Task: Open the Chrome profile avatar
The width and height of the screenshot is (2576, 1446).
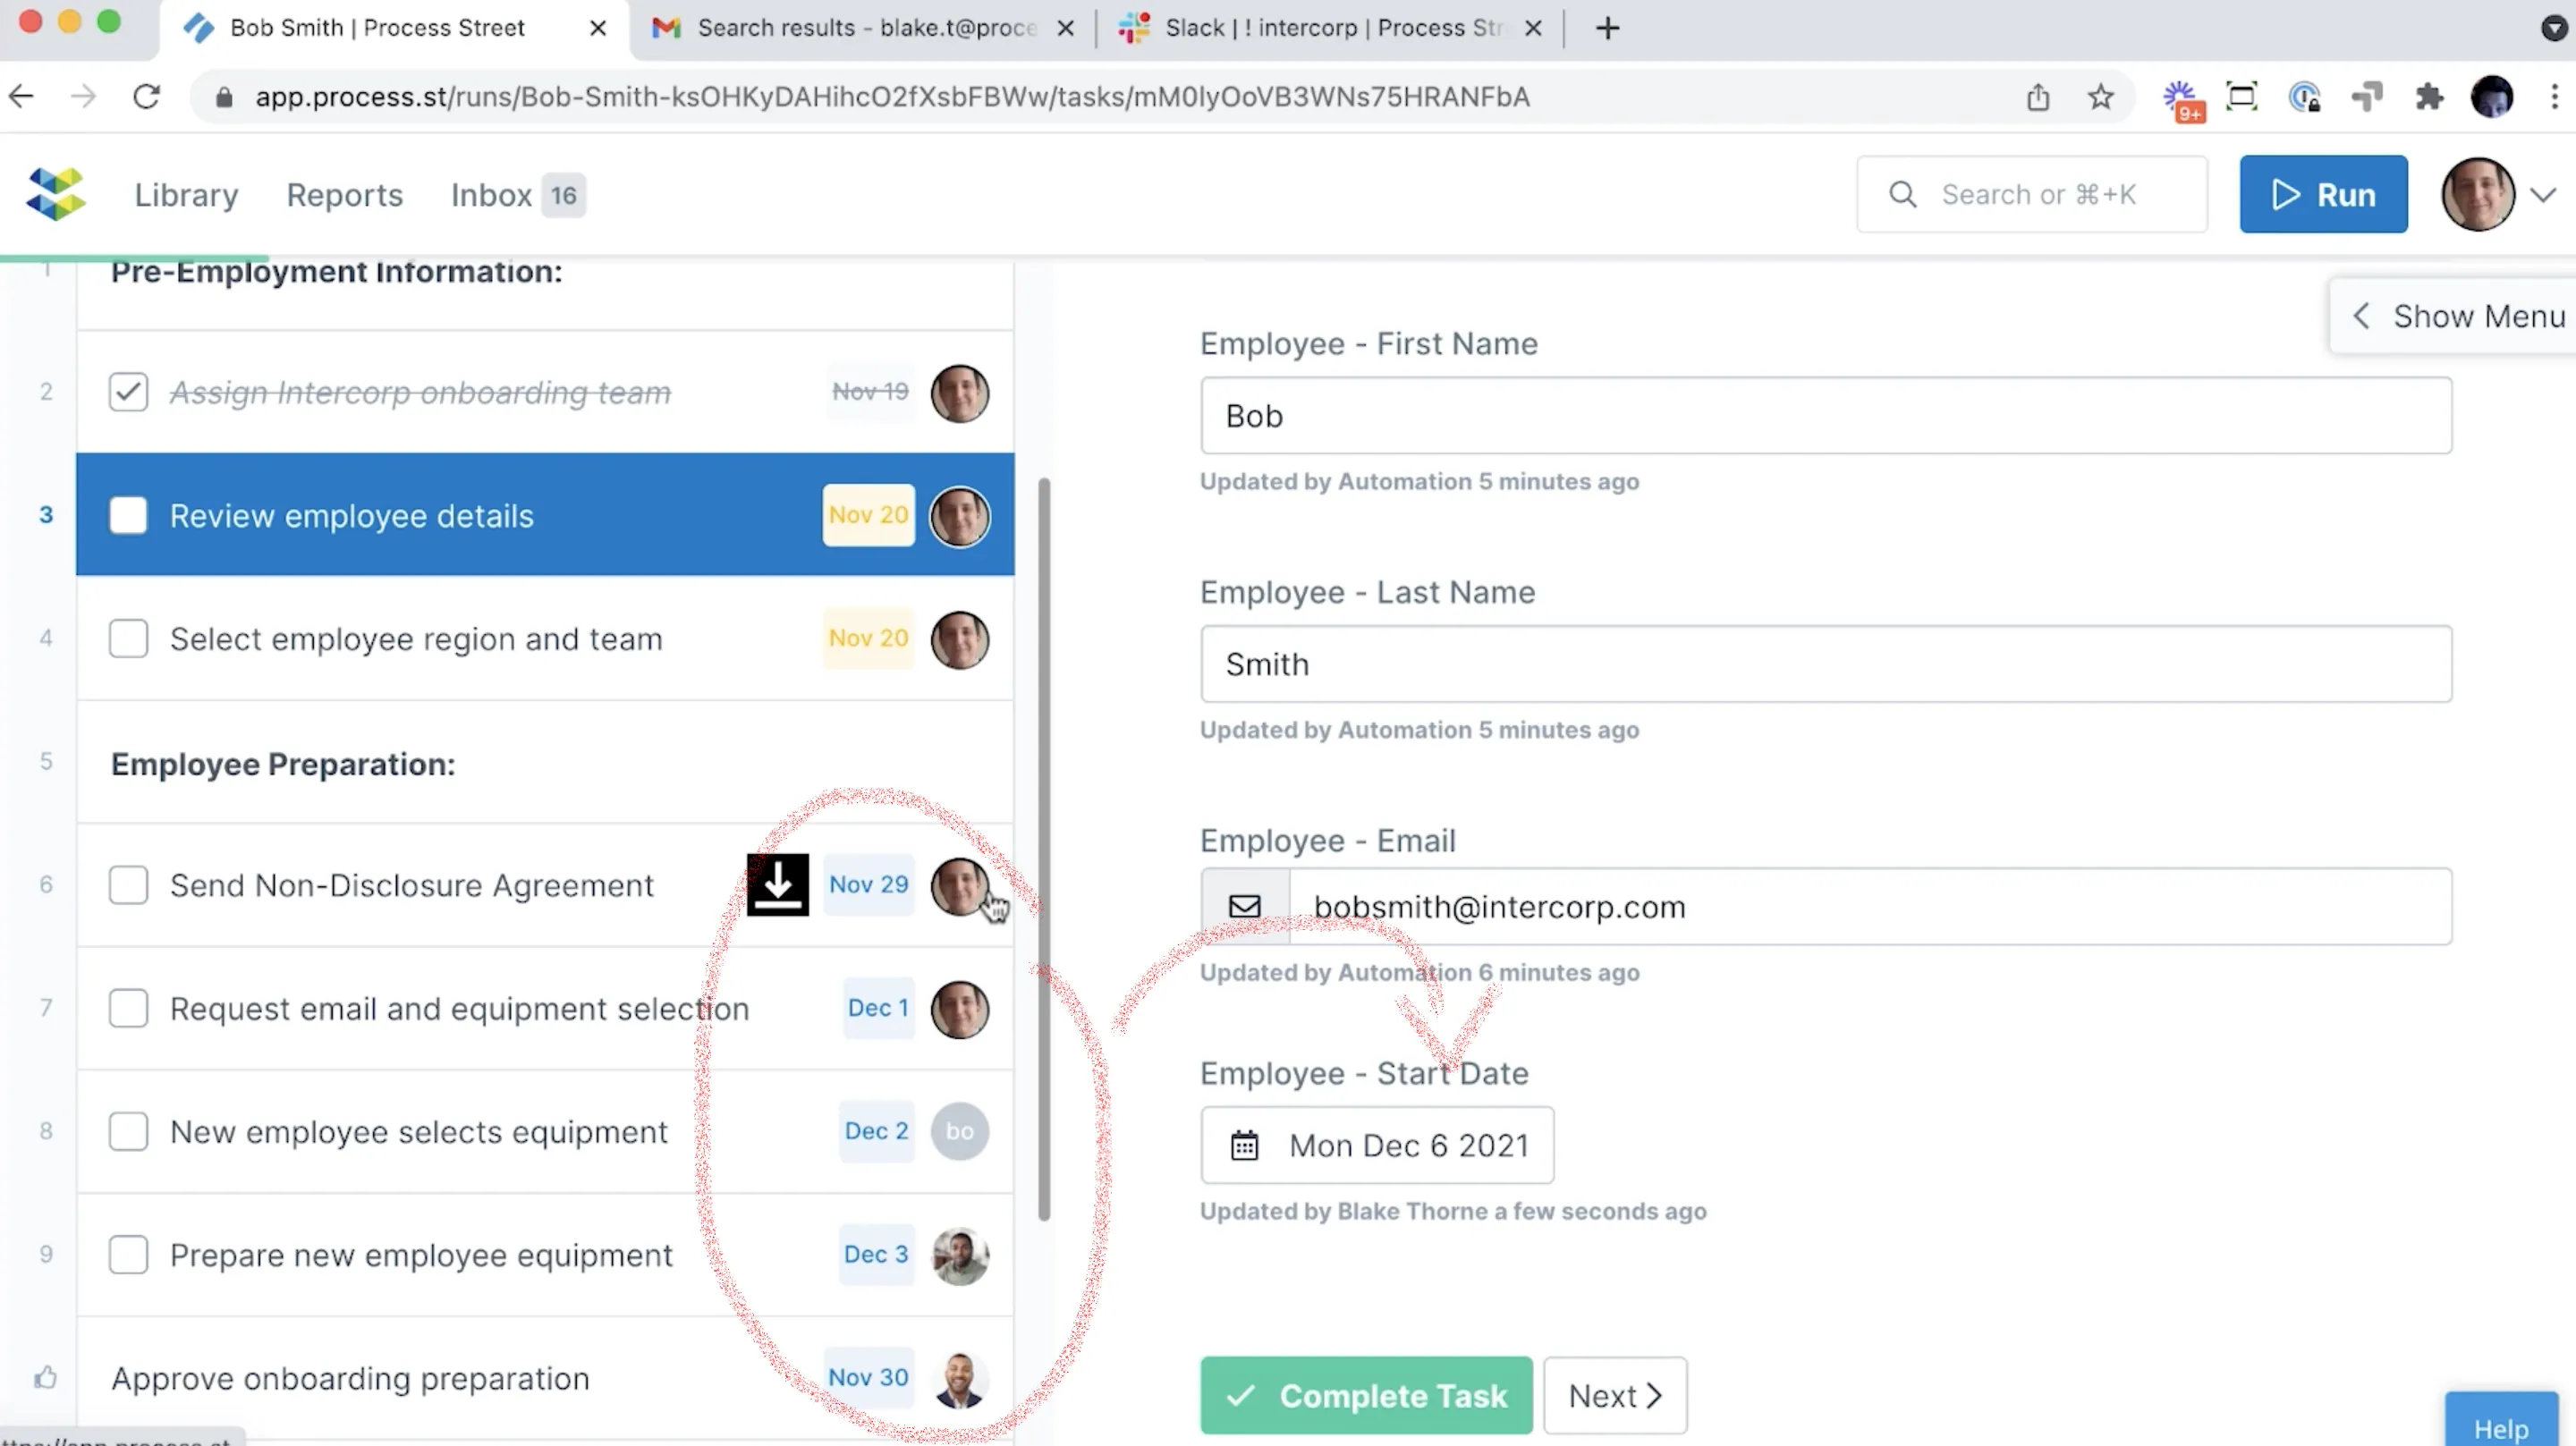Action: click(x=2491, y=97)
